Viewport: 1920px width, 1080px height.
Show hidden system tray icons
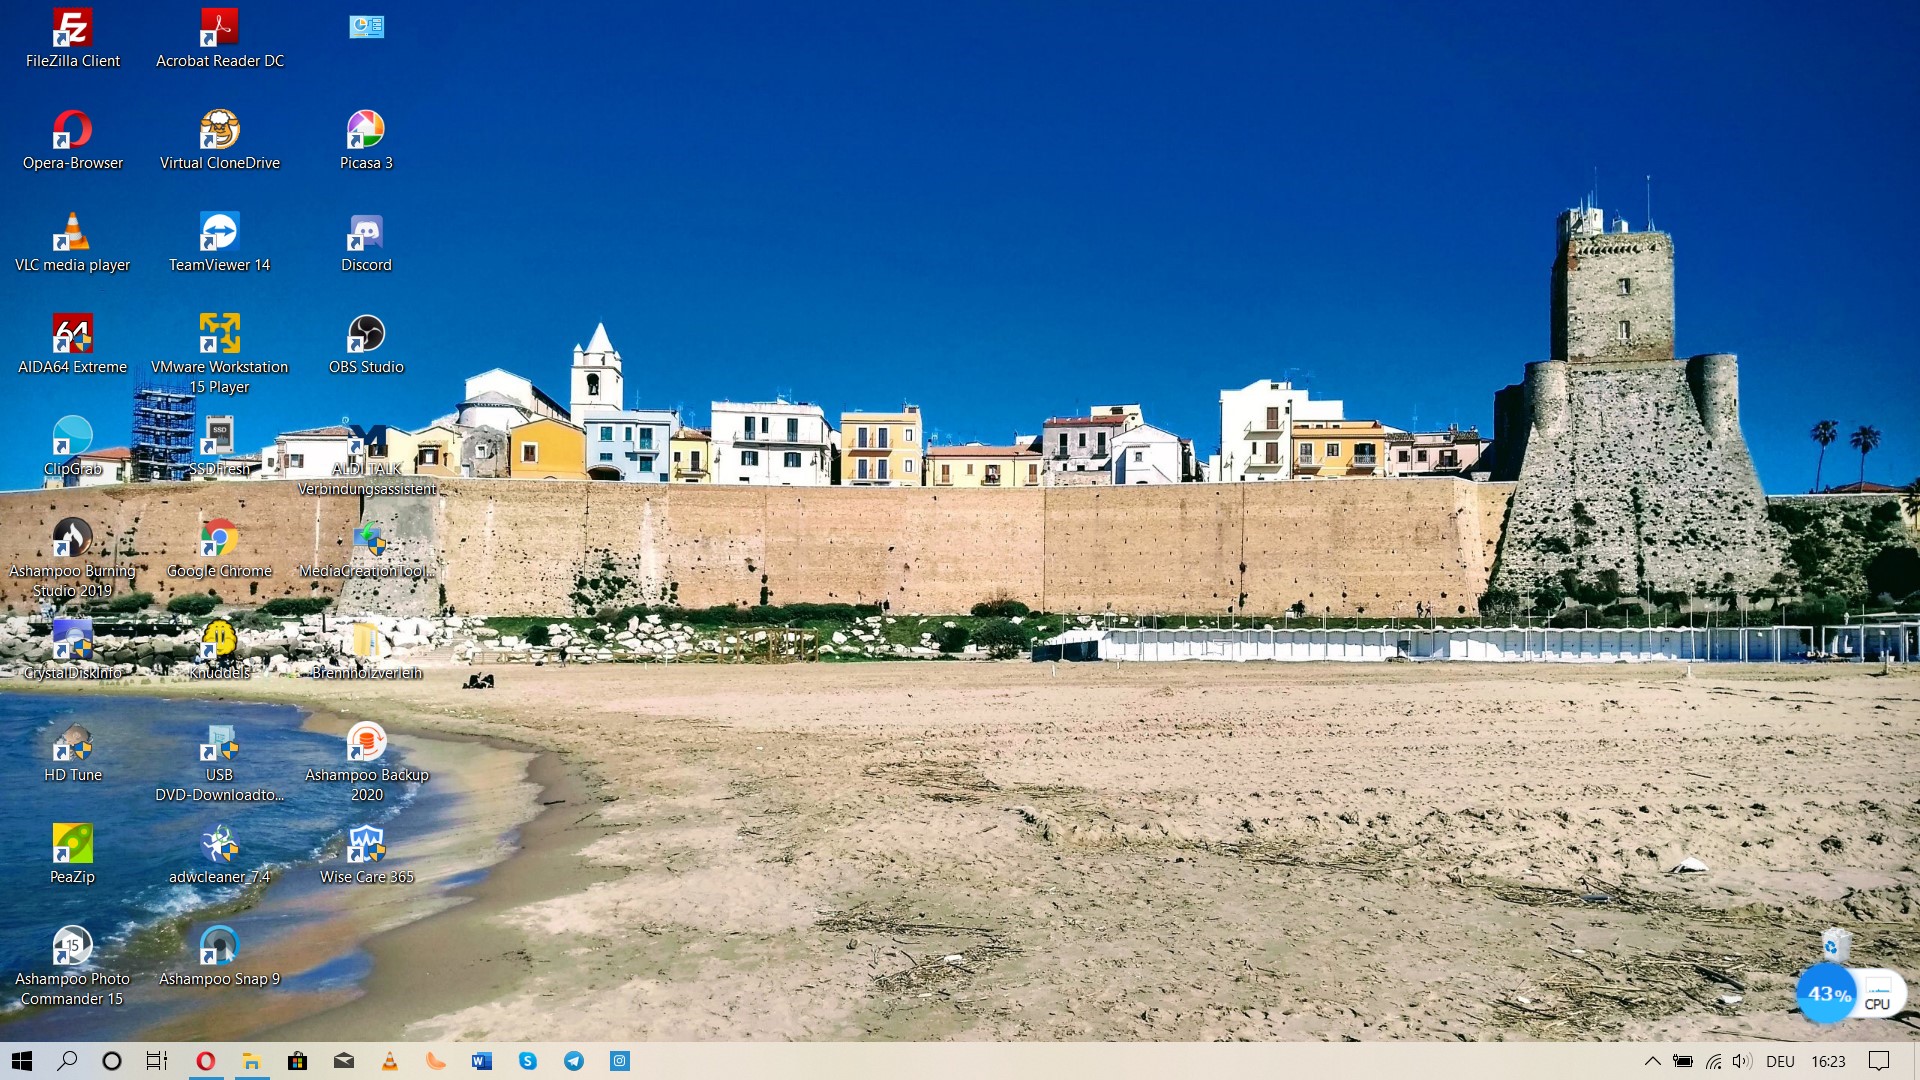1652,1061
